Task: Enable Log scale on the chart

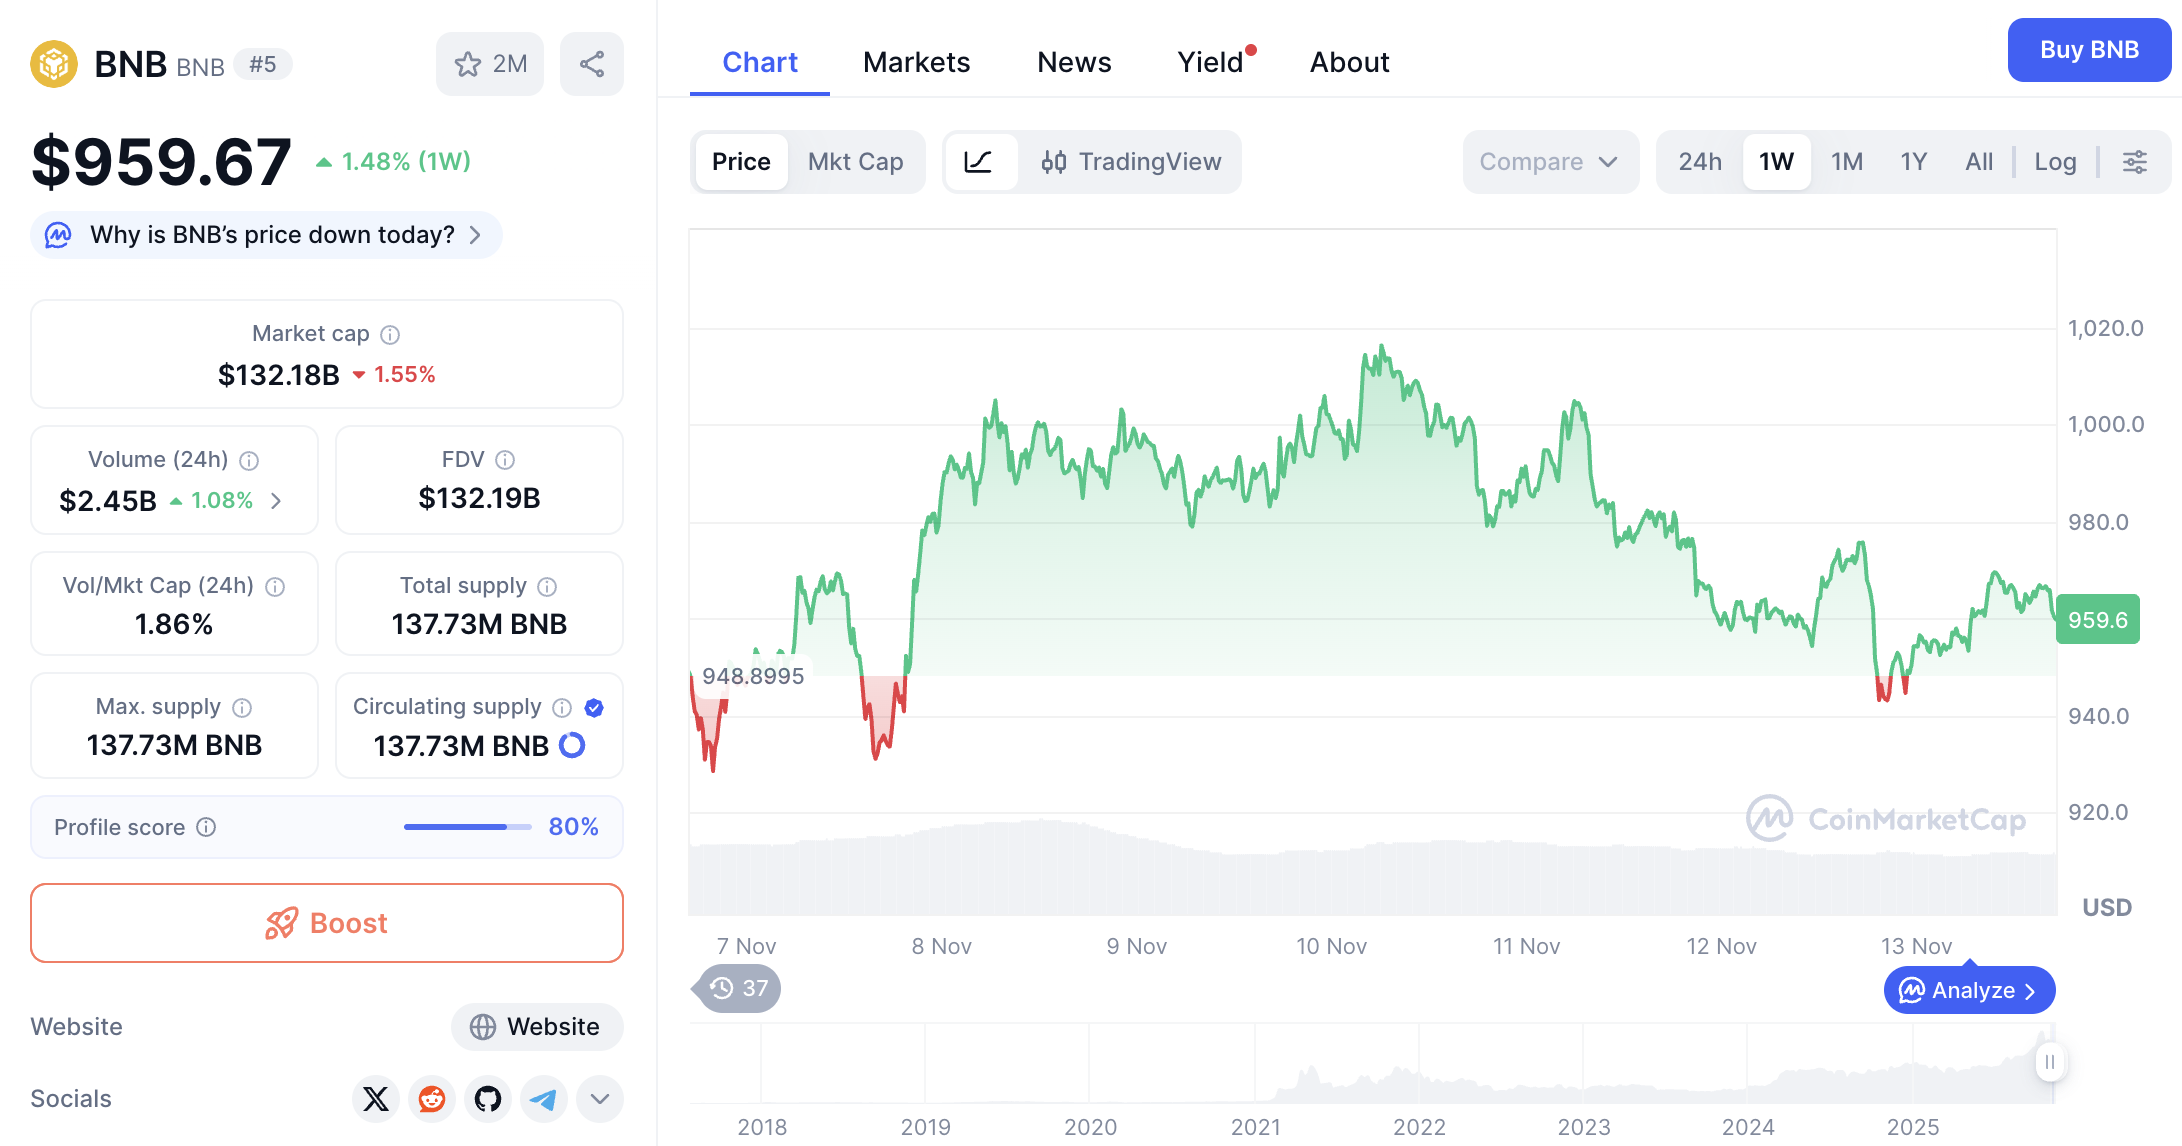Action: 2055,161
